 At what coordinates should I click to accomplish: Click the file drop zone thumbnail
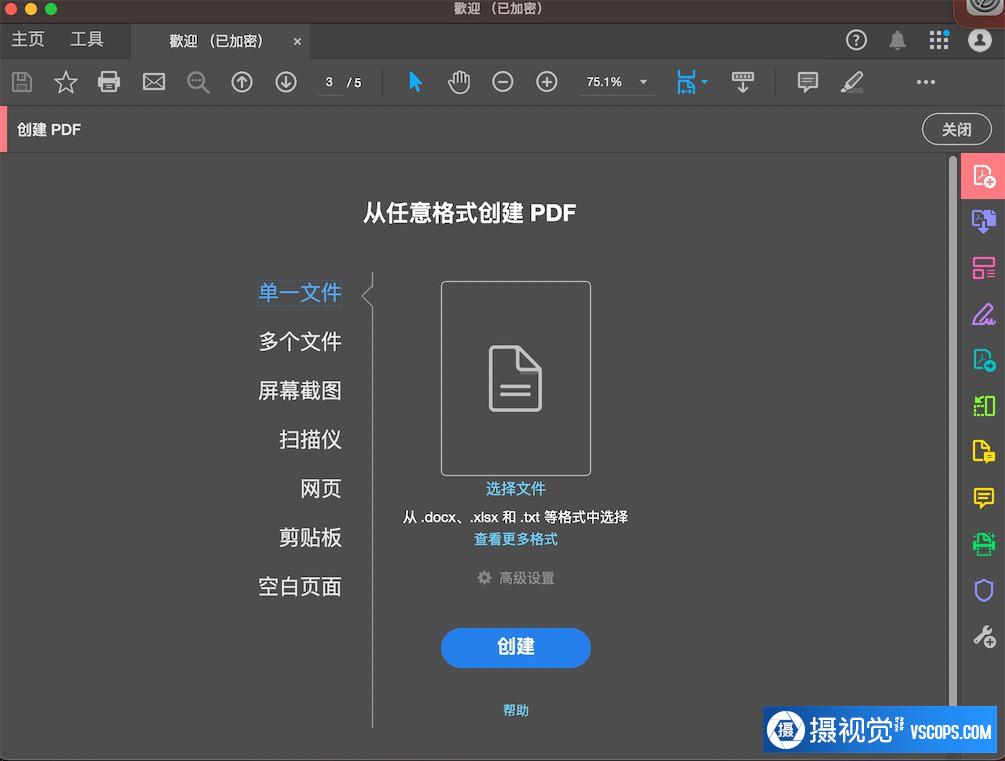pos(516,378)
